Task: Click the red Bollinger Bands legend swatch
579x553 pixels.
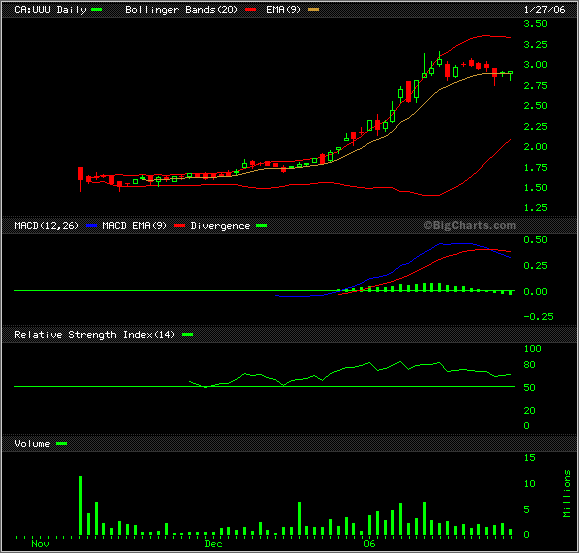Action: click(250, 10)
